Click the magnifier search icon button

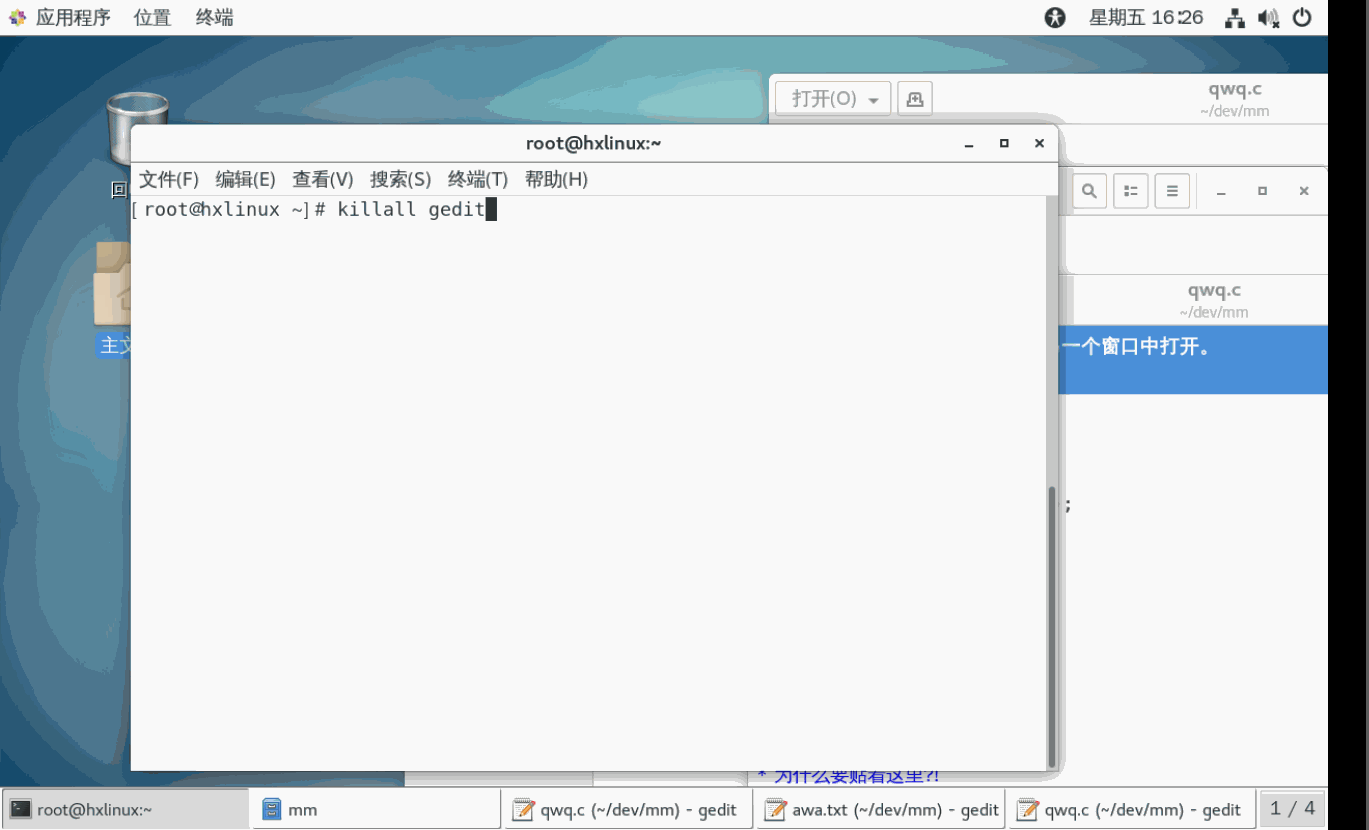(x=1089, y=191)
